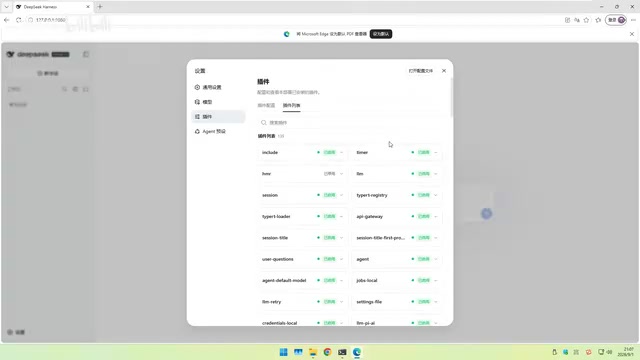Expand the api-gateway plugin chevron
The width and height of the screenshot is (640, 360).
436,216
